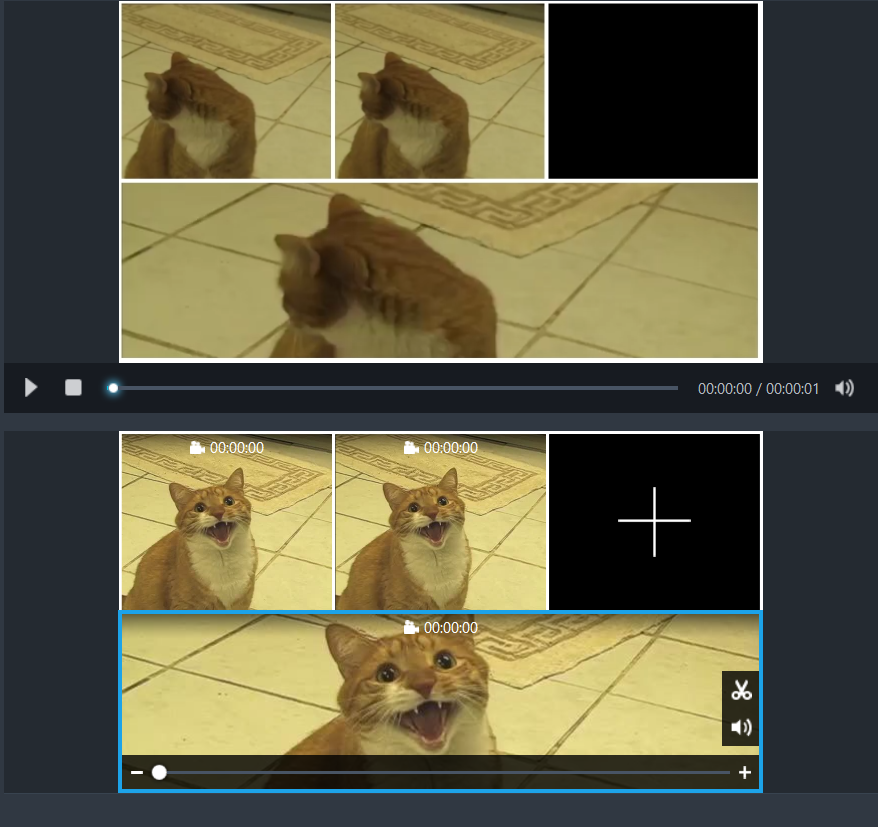Cut the selected clip with the scissors tool
The height and width of the screenshot is (827, 878).
point(741,689)
